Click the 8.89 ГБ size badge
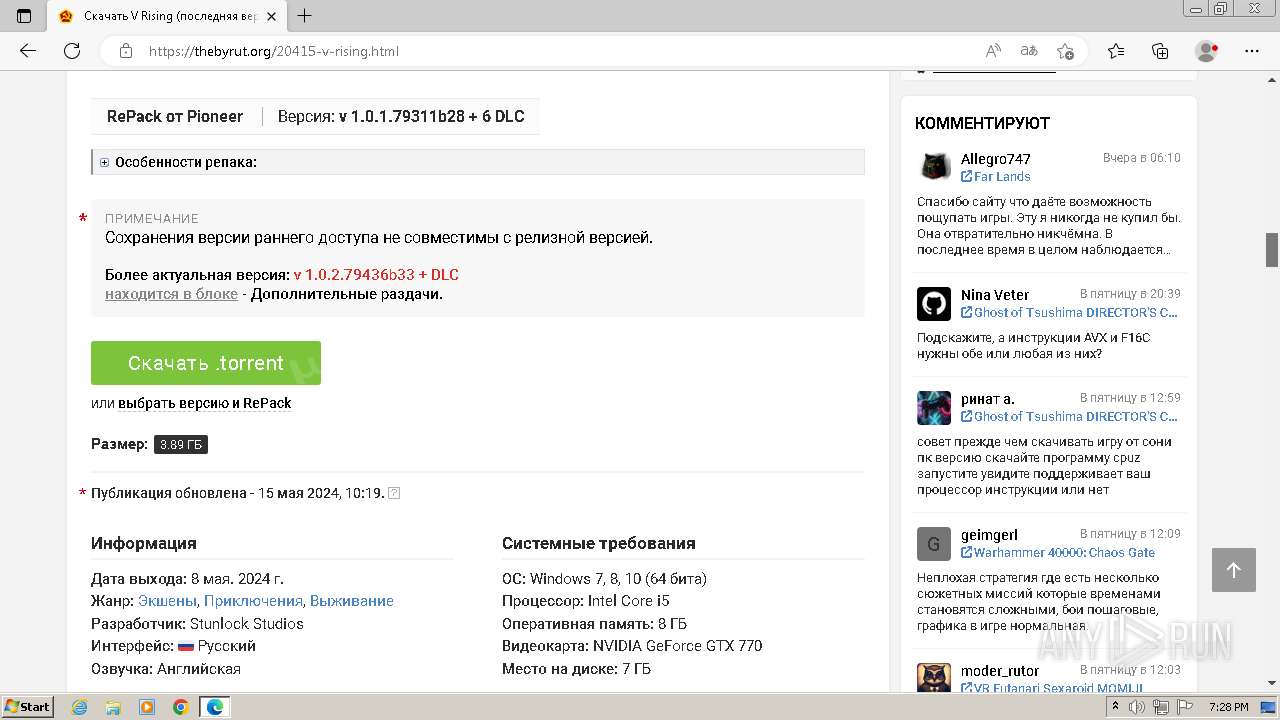The image size is (1280, 720). coord(181,444)
